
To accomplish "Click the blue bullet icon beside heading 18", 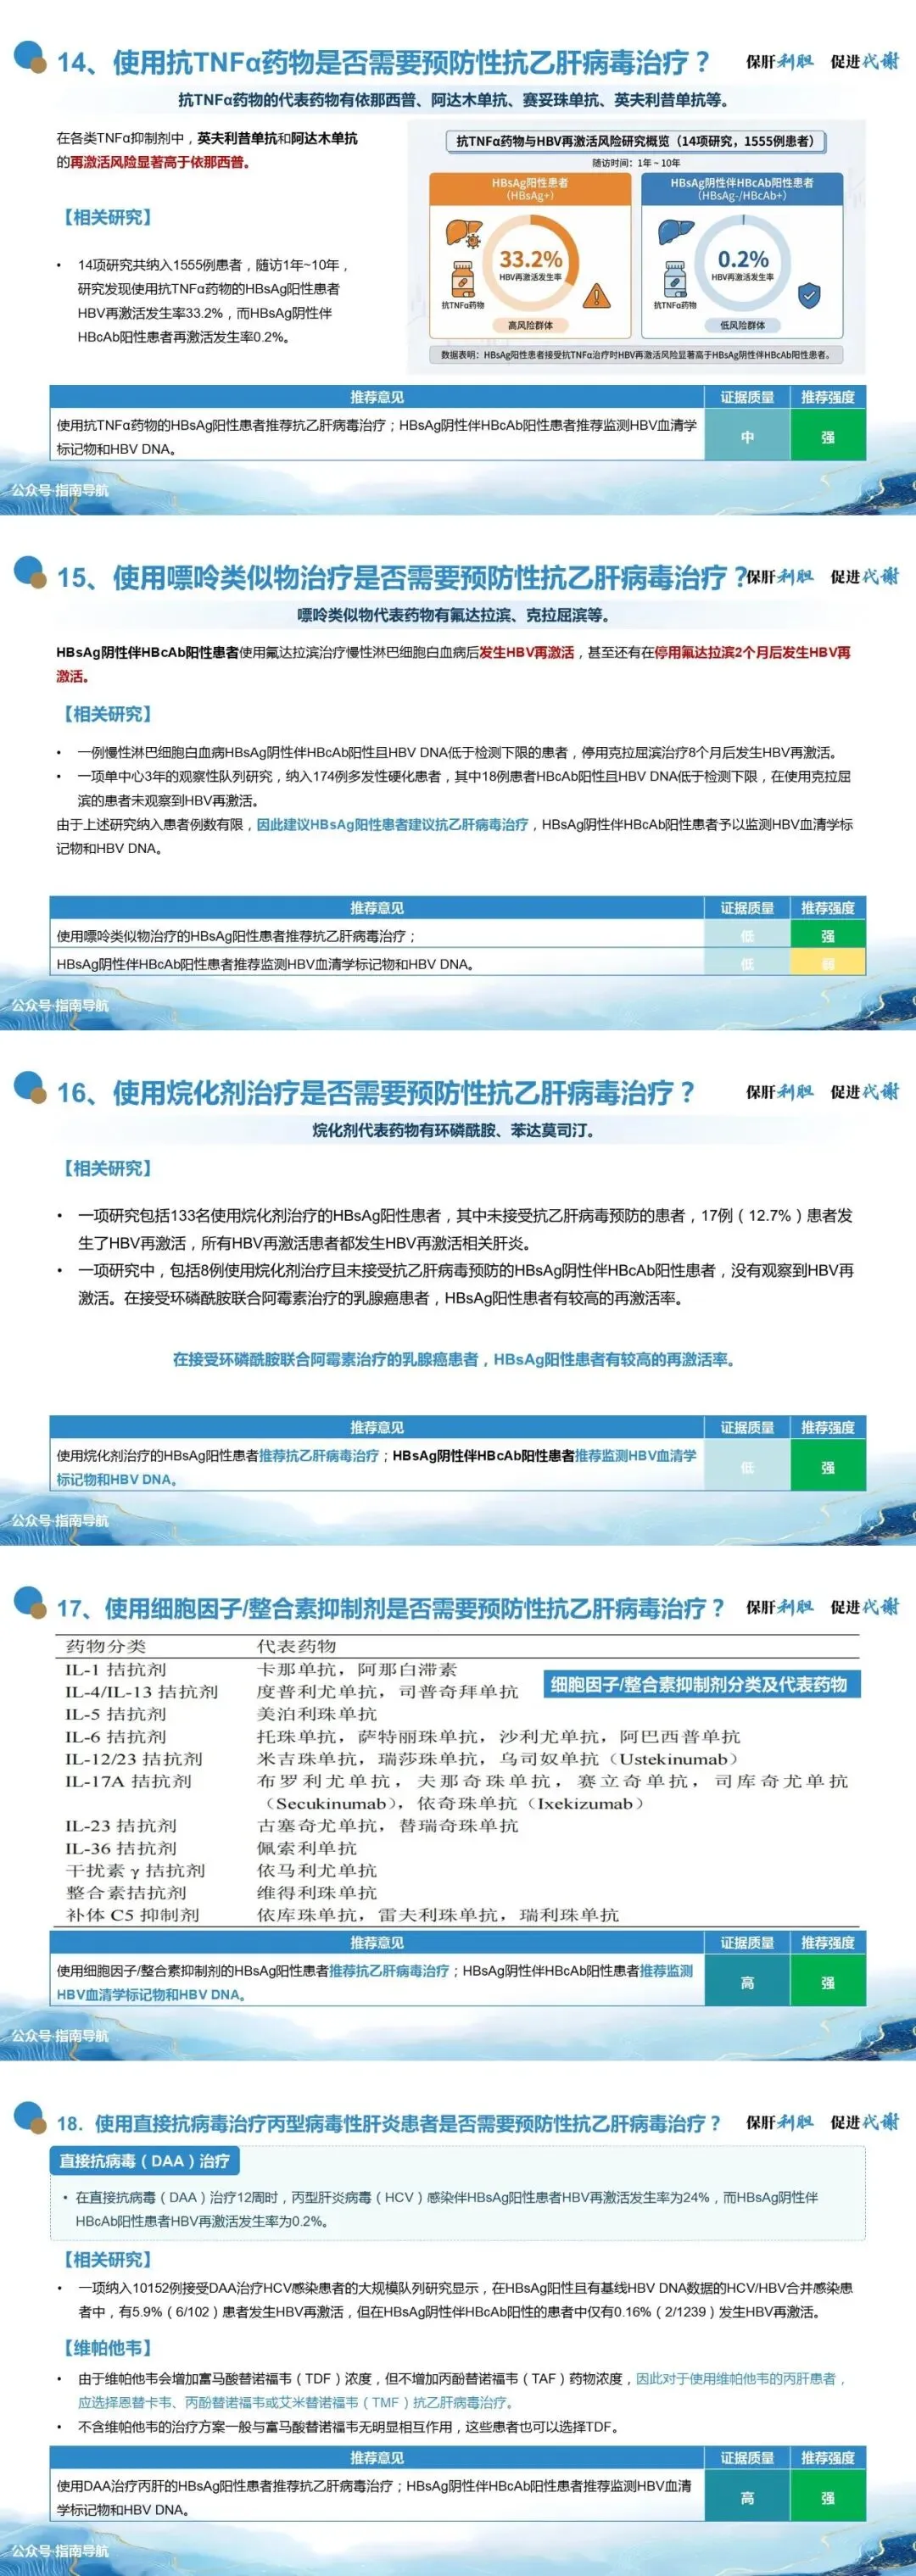I will [30, 2118].
